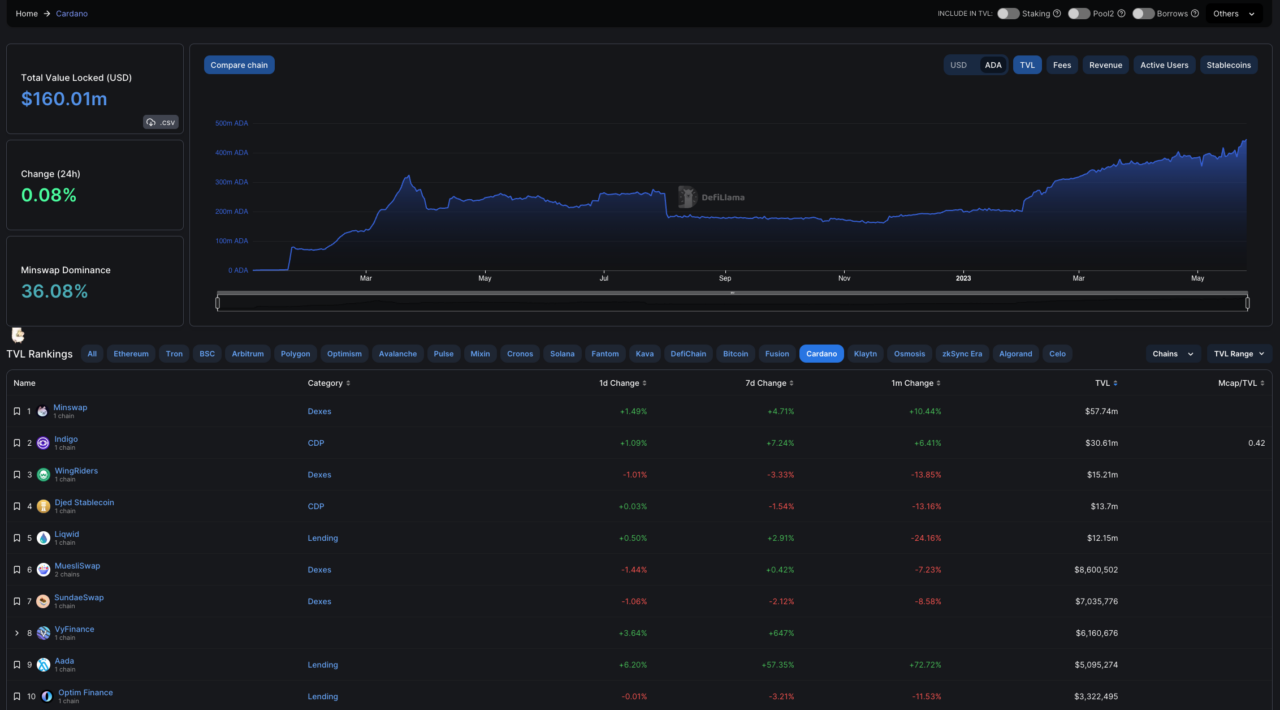Click left handle of chart range slider
This screenshot has width=1280, height=710.
point(217,302)
